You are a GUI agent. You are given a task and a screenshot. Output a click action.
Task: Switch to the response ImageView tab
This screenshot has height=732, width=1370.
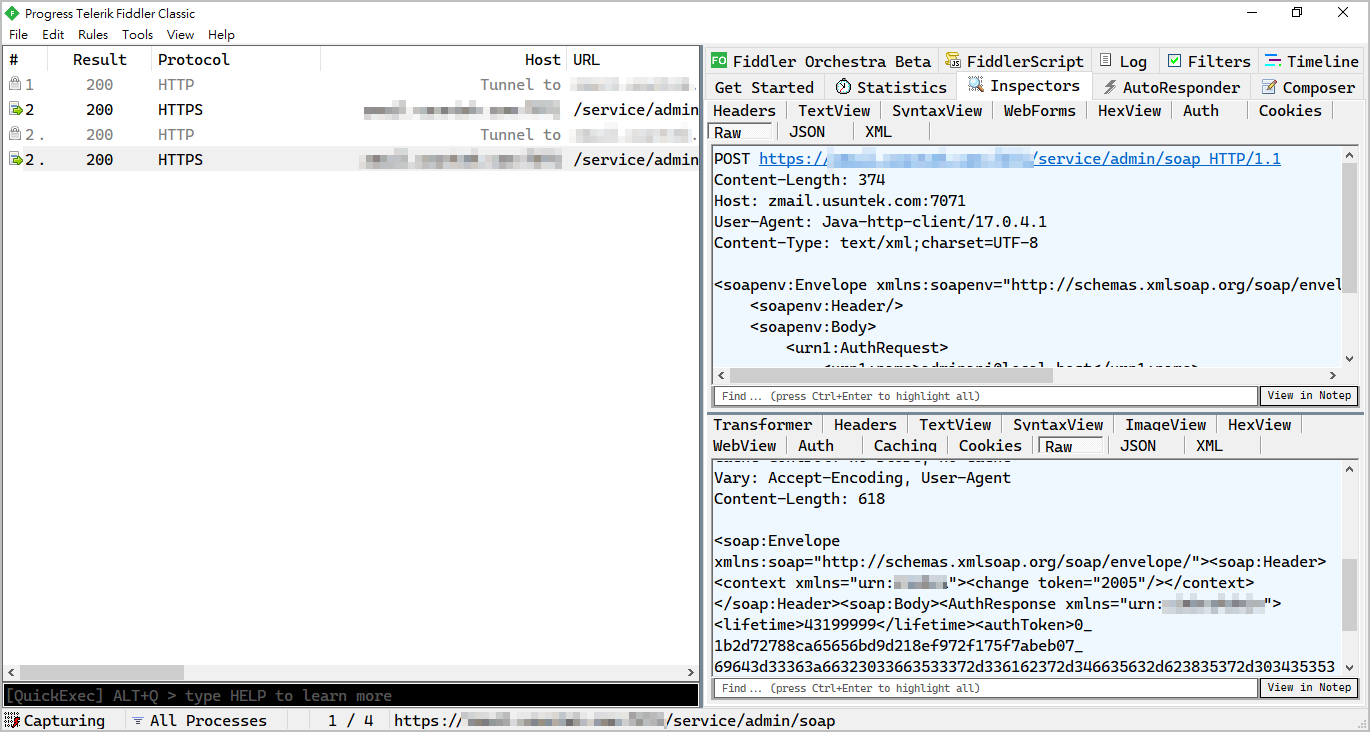(x=1165, y=425)
